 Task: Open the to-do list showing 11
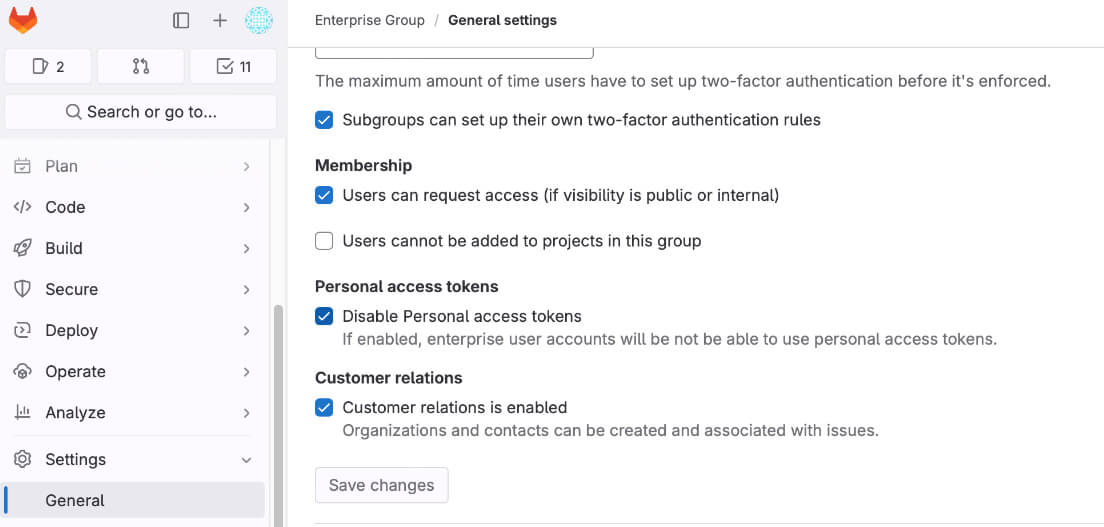tap(233, 67)
